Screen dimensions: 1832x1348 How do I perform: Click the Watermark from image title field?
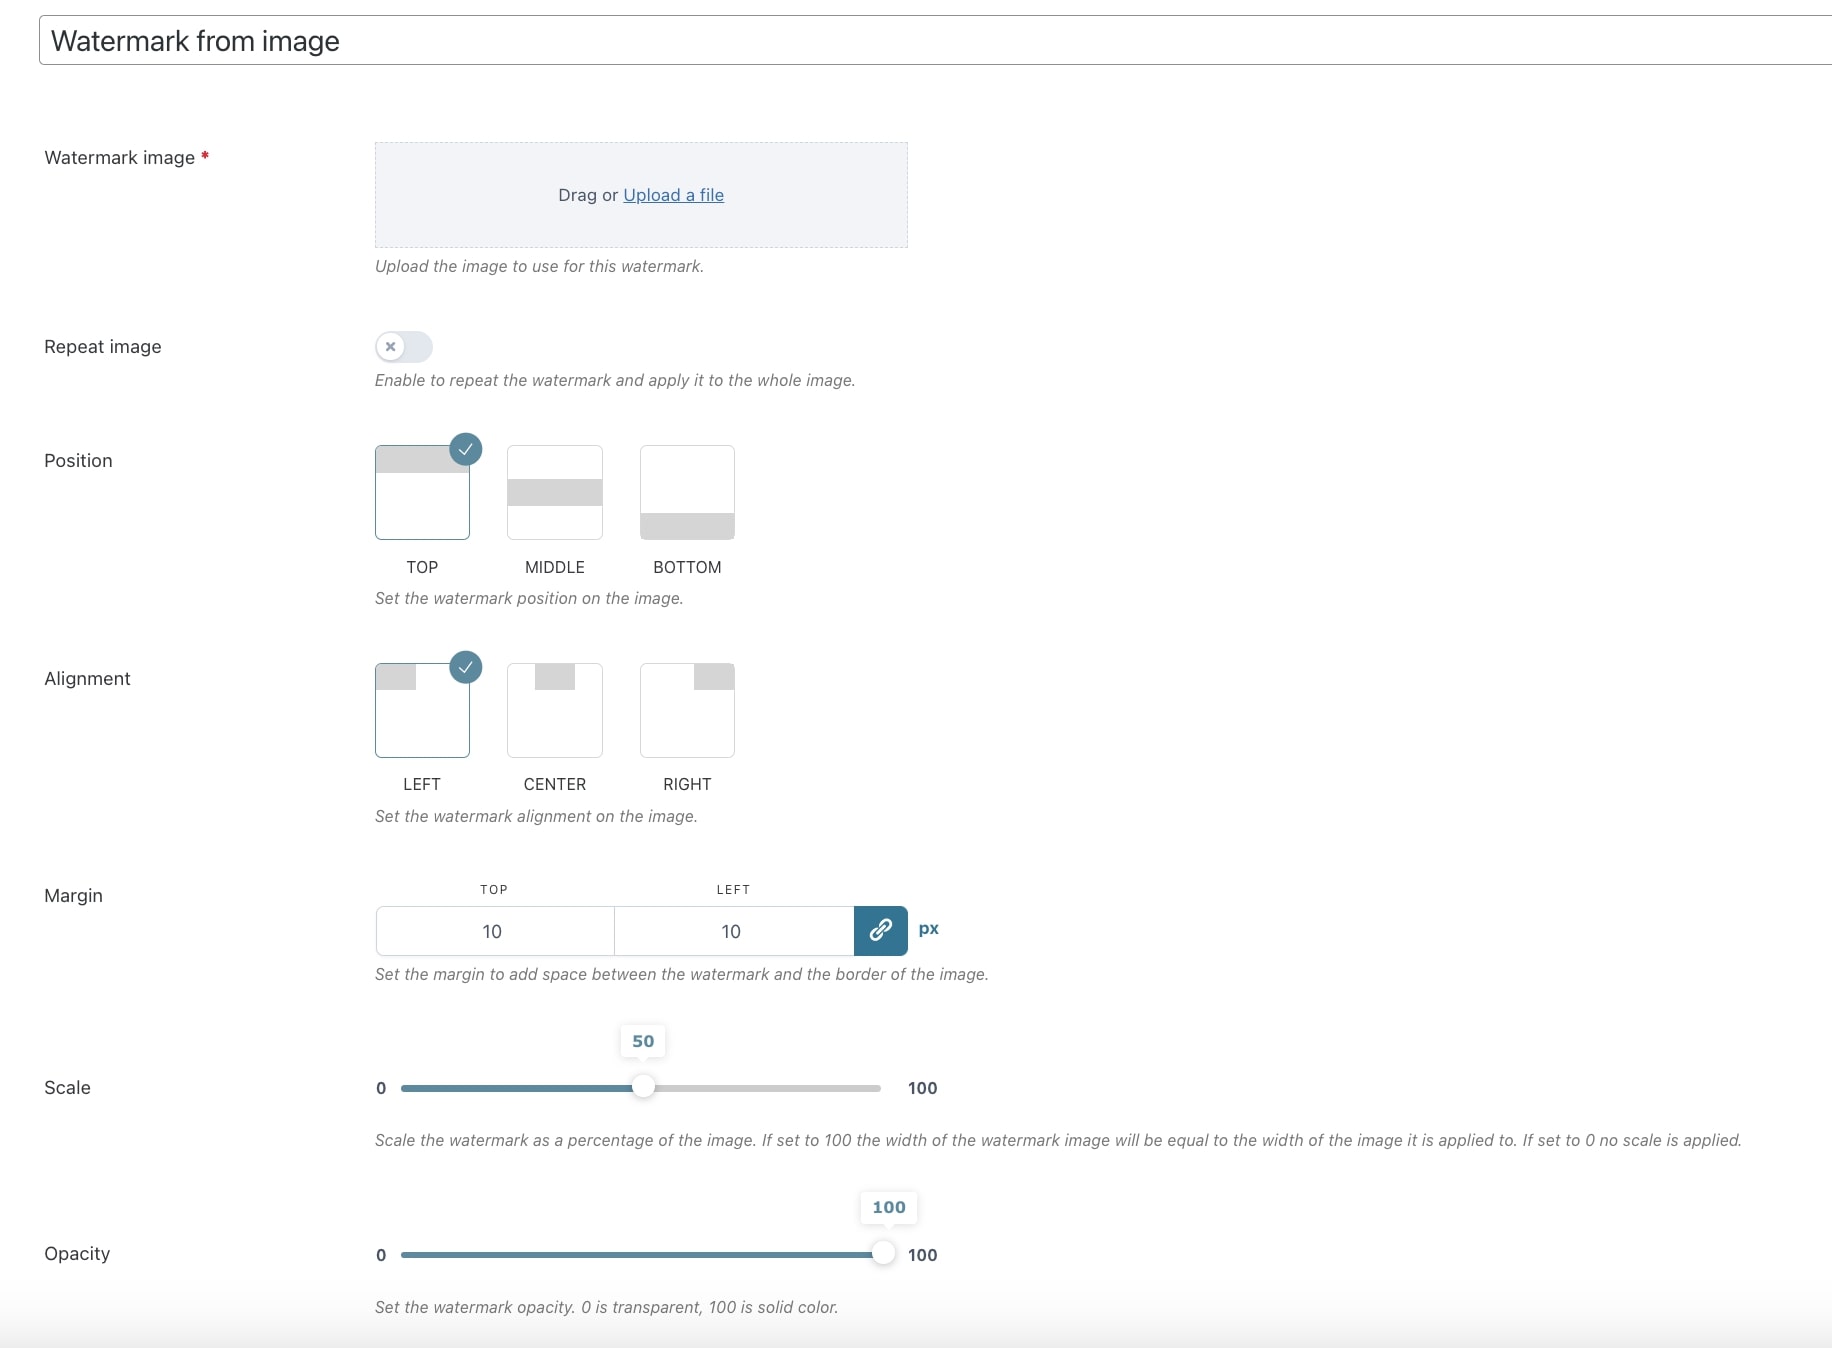click(935, 41)
